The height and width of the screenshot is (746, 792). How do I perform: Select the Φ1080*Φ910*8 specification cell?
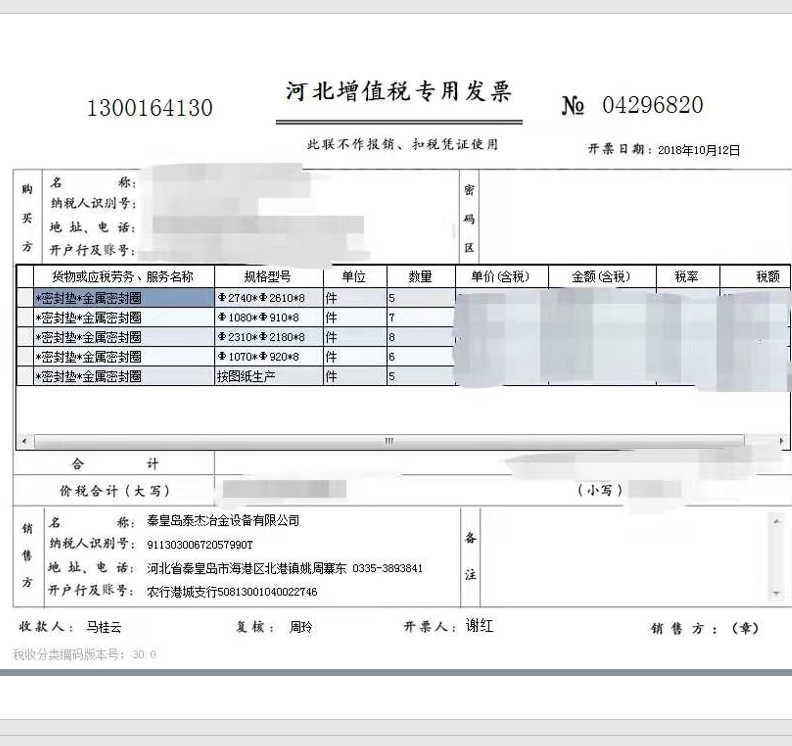267,318
